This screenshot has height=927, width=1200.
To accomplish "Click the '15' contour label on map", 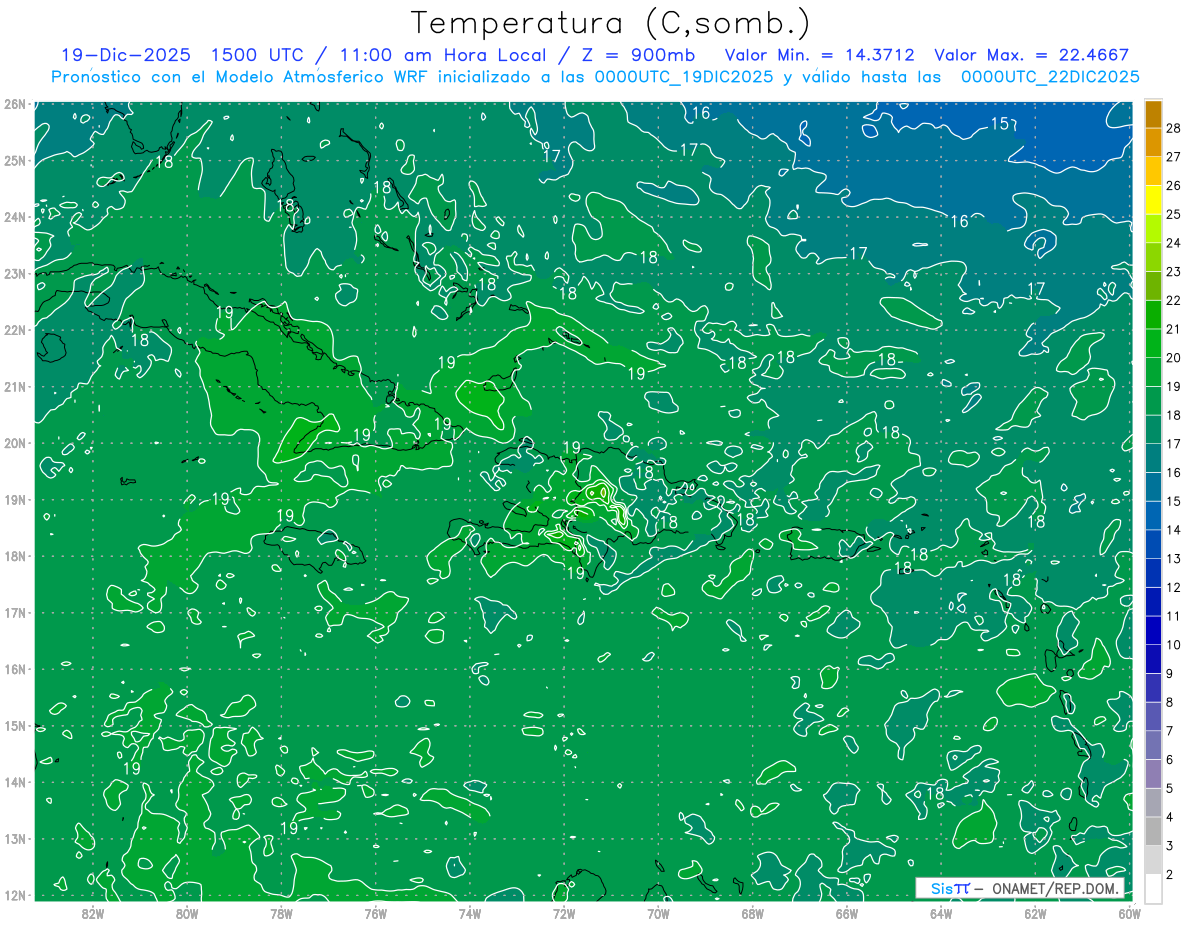I will (999, 124).
